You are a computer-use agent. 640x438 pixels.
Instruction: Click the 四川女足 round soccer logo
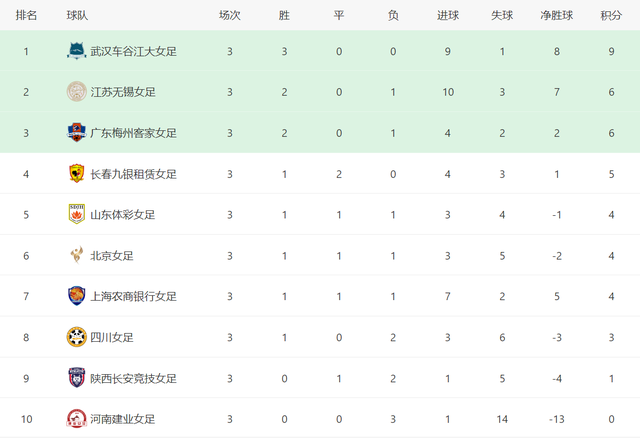tap(76, 337)
